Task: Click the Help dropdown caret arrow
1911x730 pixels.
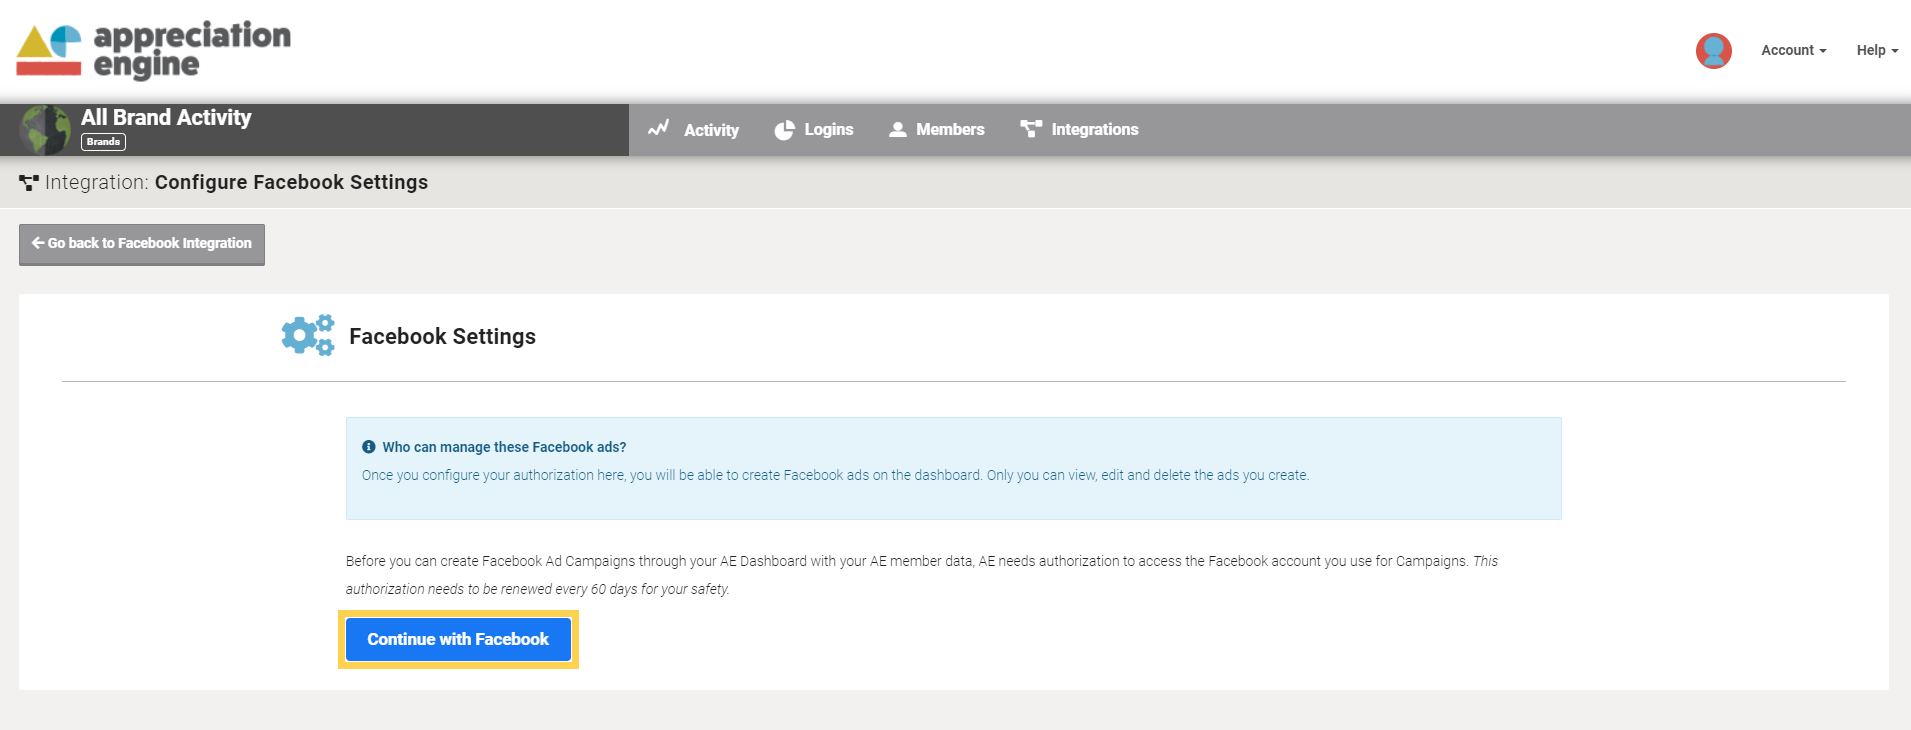Action: 1894,51
